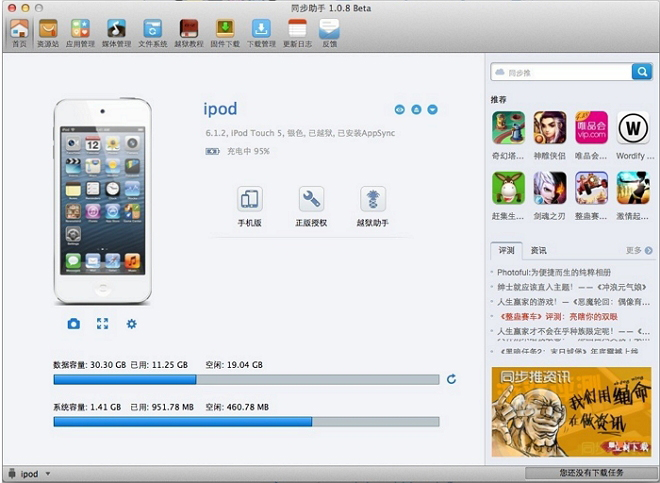The height and width of the screenshot is (483, 660).
Task: Click the 充电中 95% battery status
Action: pyautogui.click(x=237, y=151)
